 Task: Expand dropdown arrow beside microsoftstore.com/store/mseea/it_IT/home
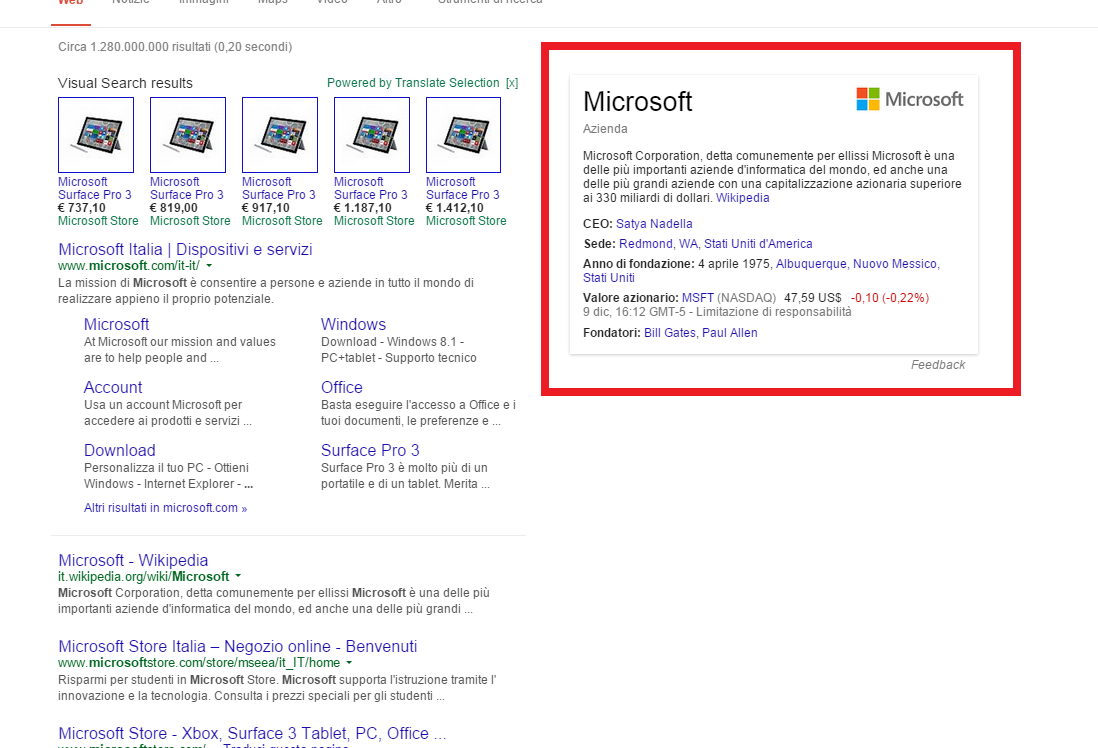coord(349,663)
